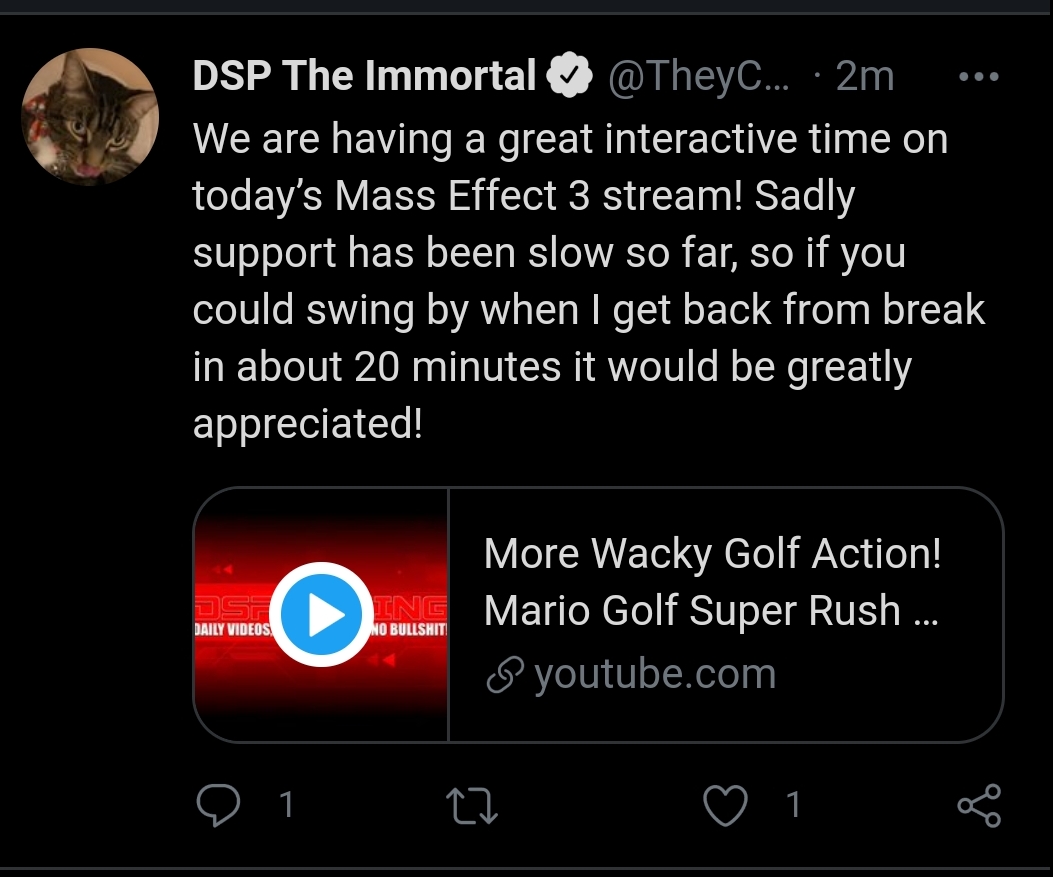Open the 'Mario Golf Super Rush' subtitle line
Image resolution: width=1053 pixels, height=877 pixels.
coord(711,611)
